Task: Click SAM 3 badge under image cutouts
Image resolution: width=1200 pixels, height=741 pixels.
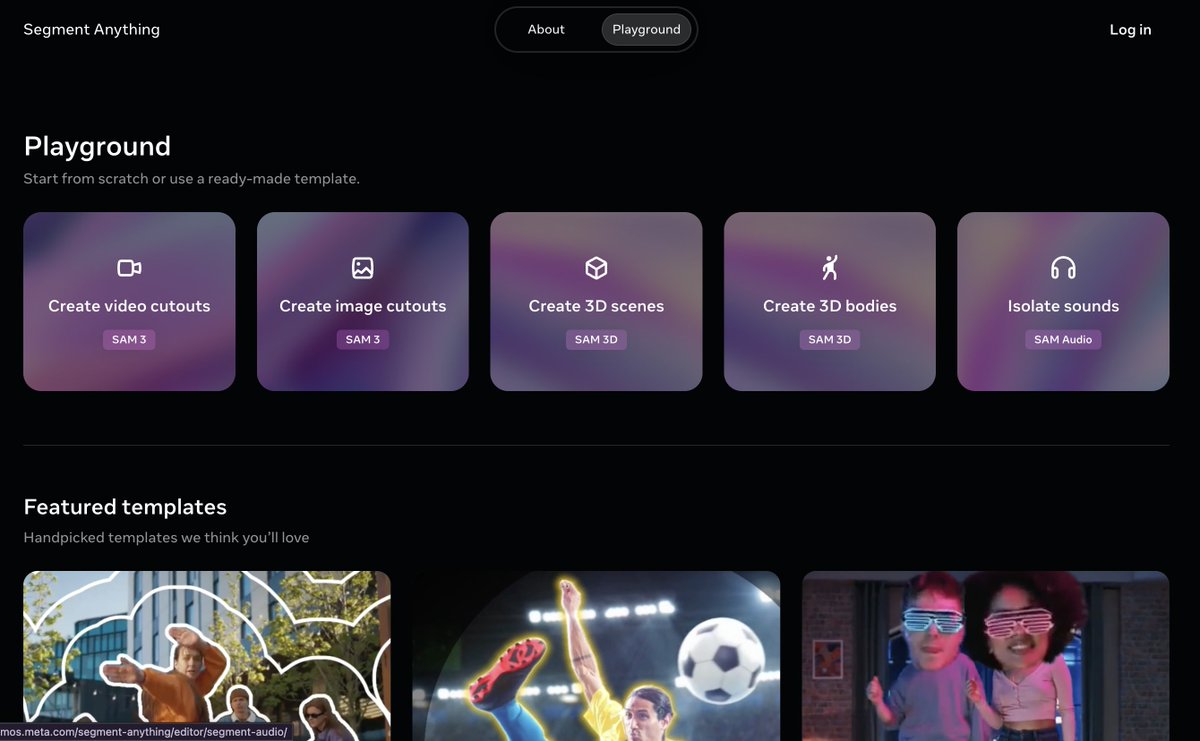Action: click(x=363, y=340)
